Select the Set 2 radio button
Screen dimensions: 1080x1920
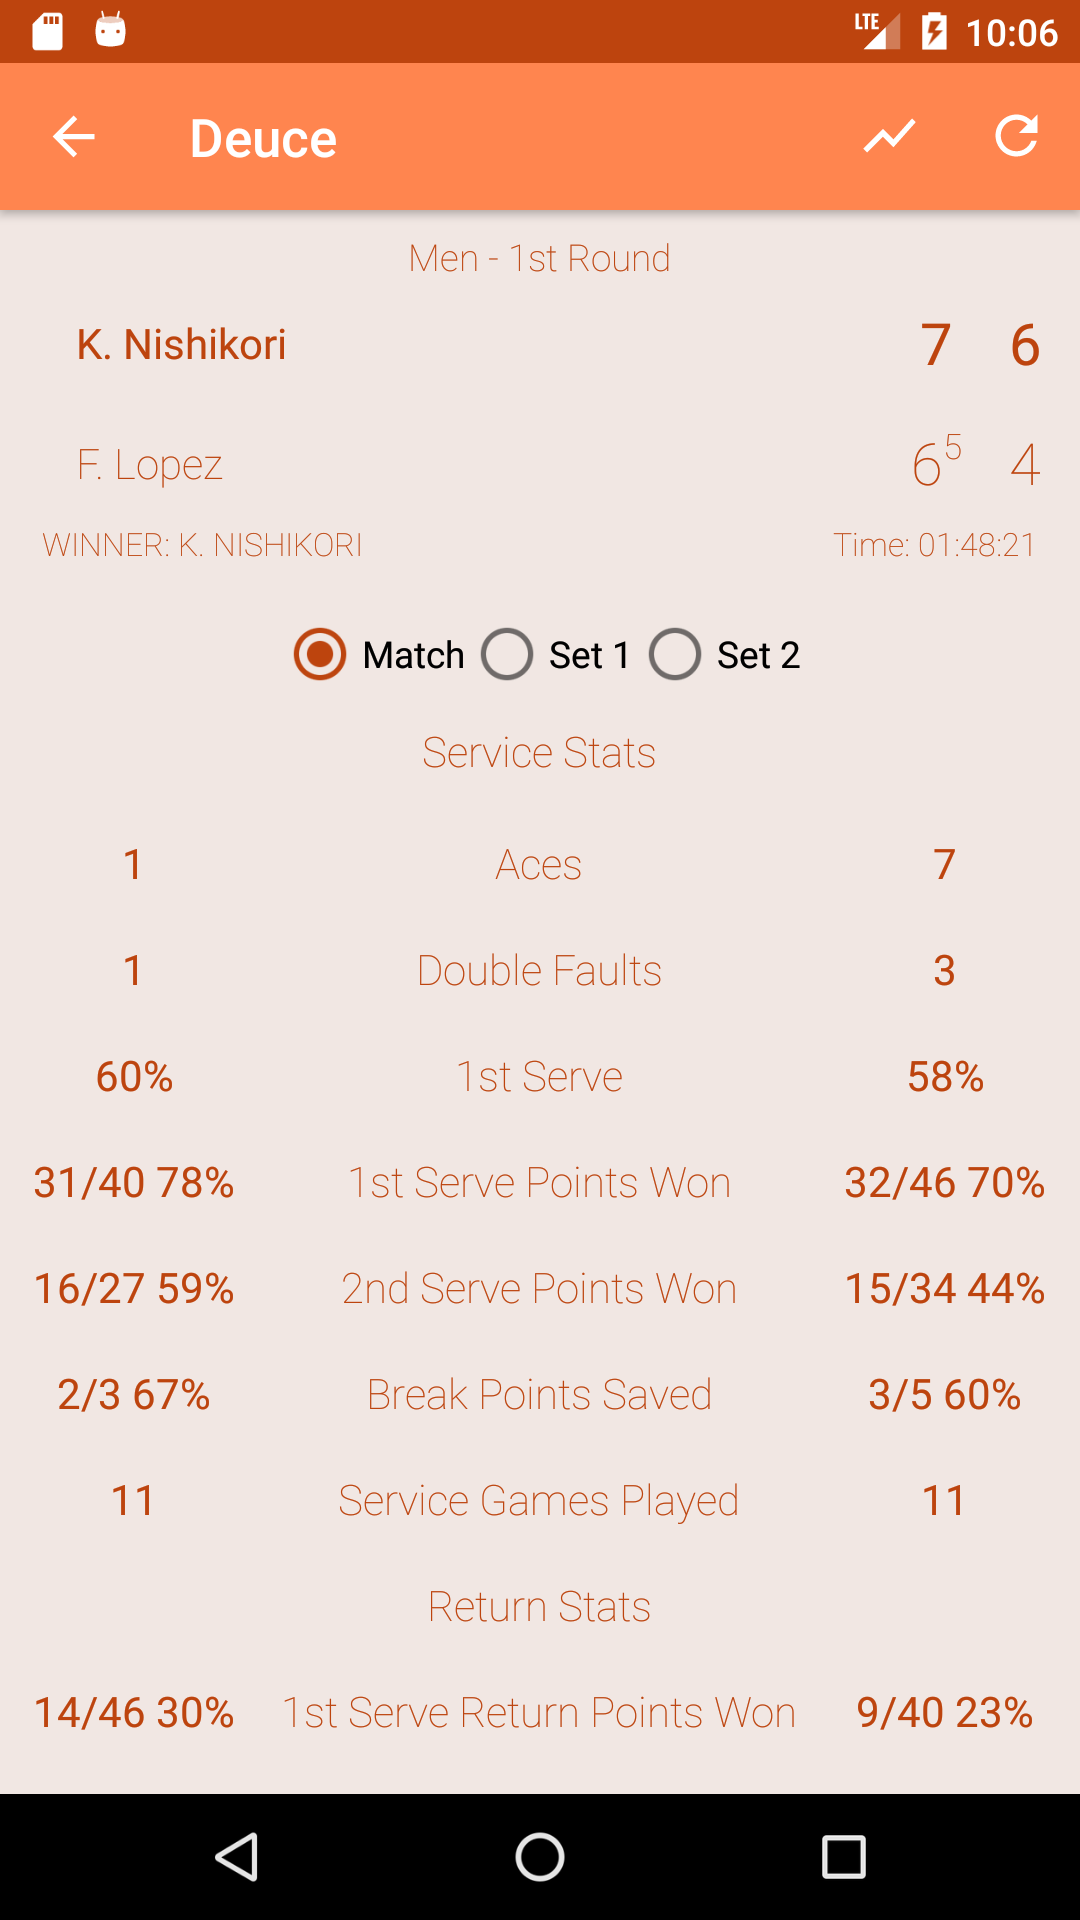click(x=676, y=655)
